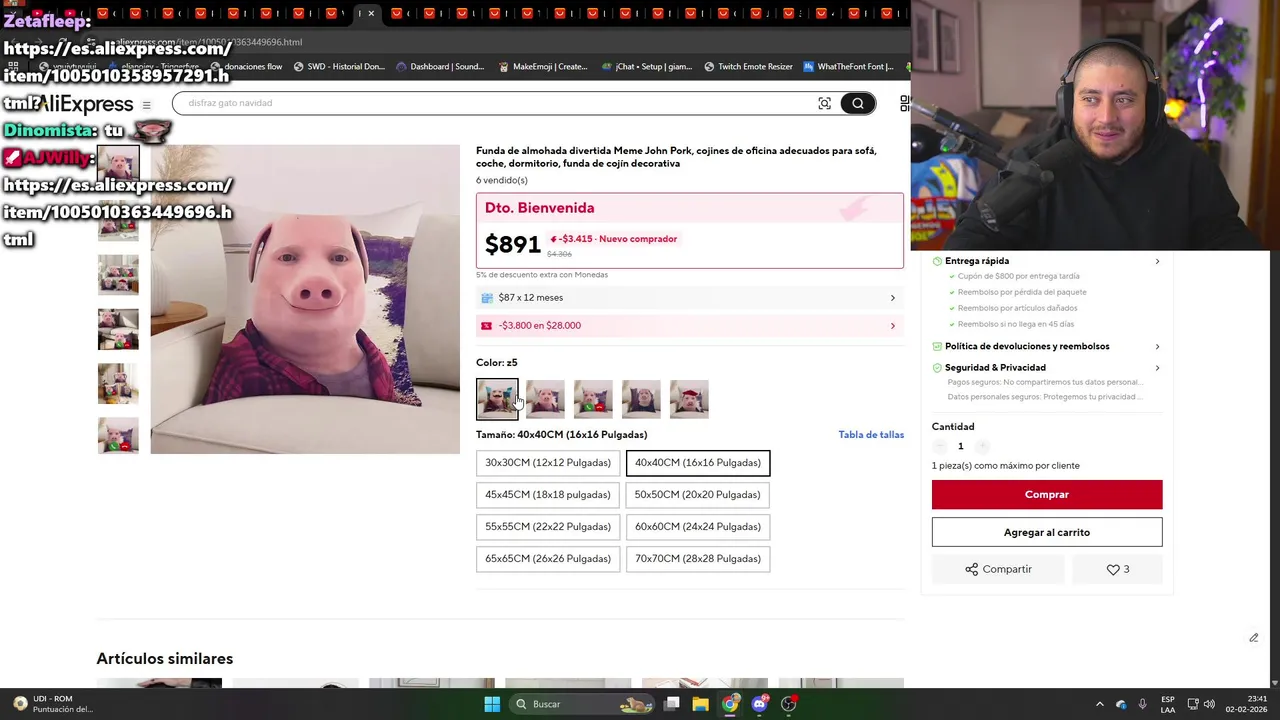Click the Artículos similares heading
This screenshot has height=720, width=1280.
[x=165, y=659]
